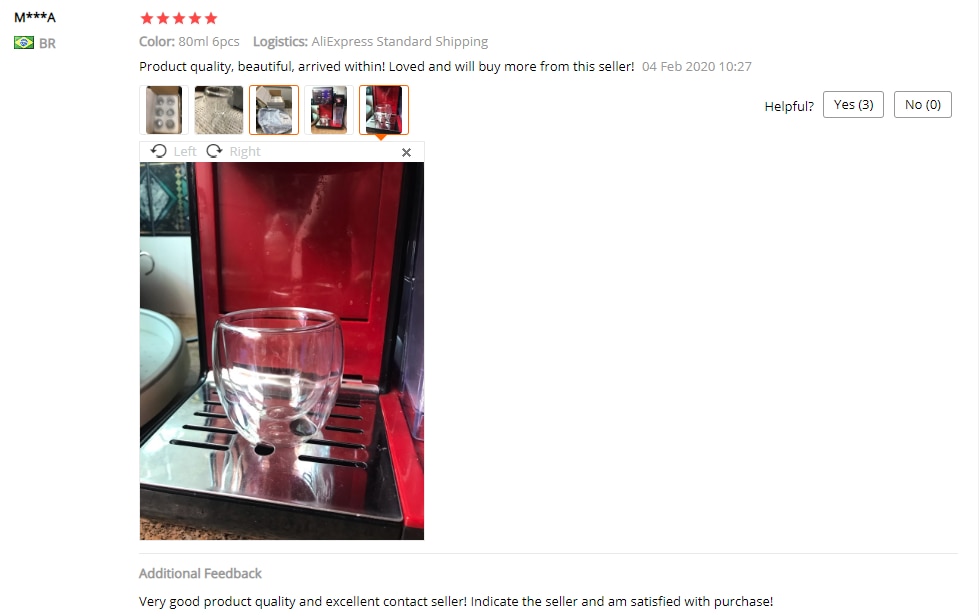Click the five-star rating icons
The width and height of the screenshot is (979, 616).
tap(179, 18)
